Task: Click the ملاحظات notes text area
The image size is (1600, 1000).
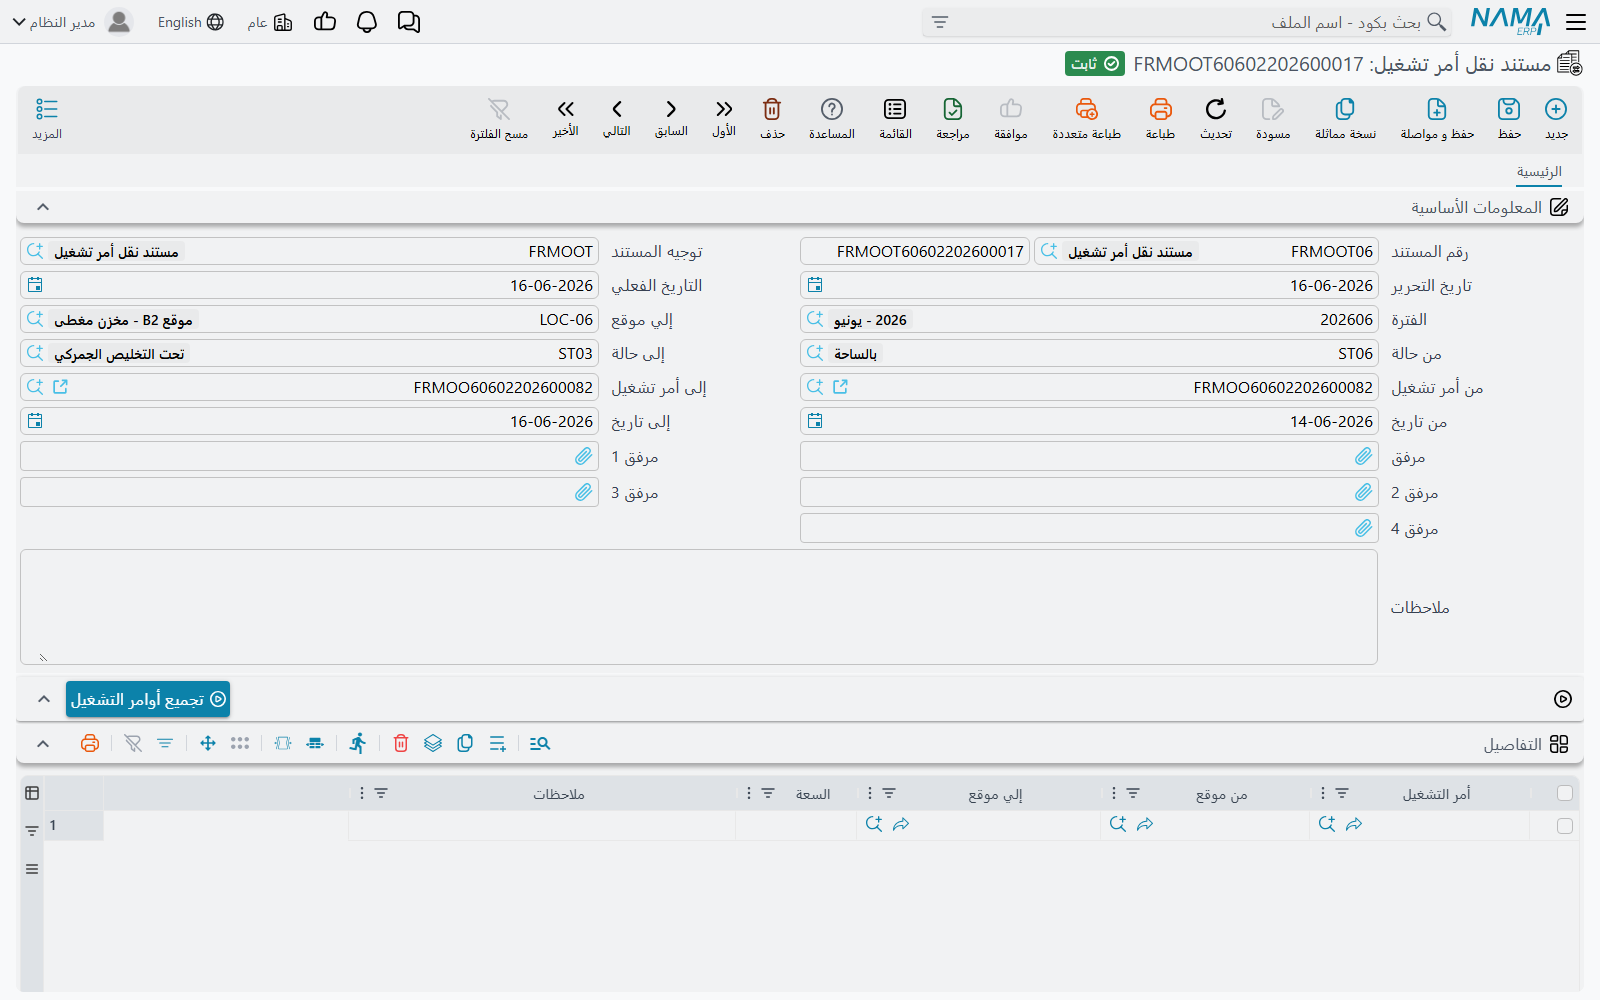Action: 699,607
